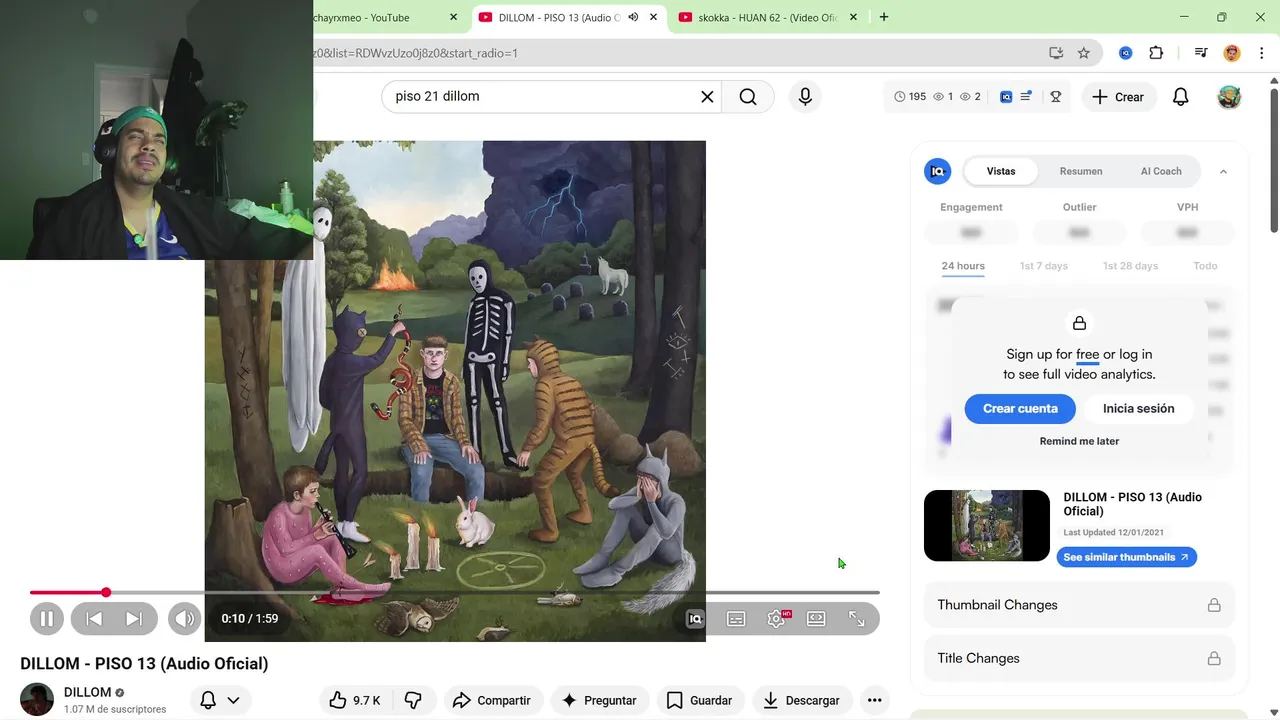This screenshot has width=1280, height=720.
Task: Click the free sign up link
Action: coord(1087,355)
